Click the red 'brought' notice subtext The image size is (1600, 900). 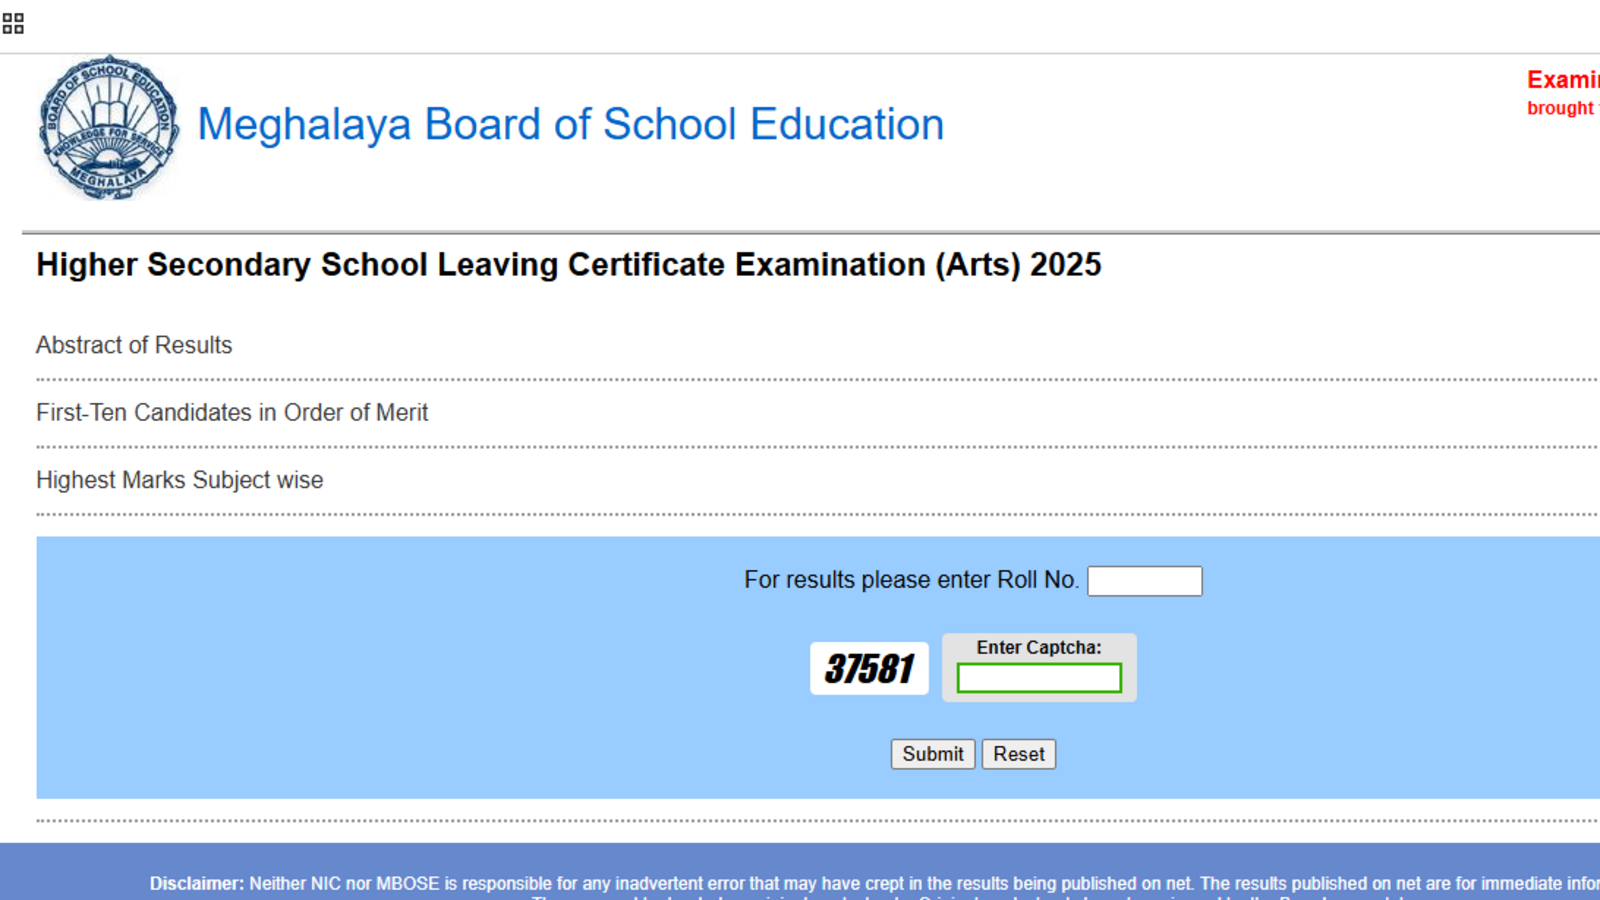[x=1560, y=108]
